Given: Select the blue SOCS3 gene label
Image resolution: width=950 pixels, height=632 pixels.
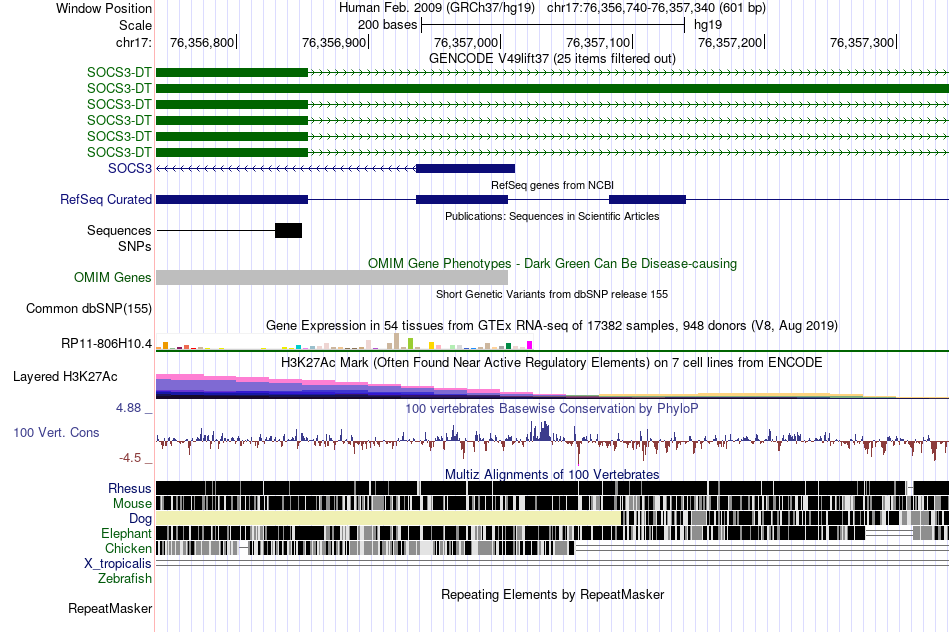Looking at the screenshot, I should pyautogui.click(x=130, y=168).
